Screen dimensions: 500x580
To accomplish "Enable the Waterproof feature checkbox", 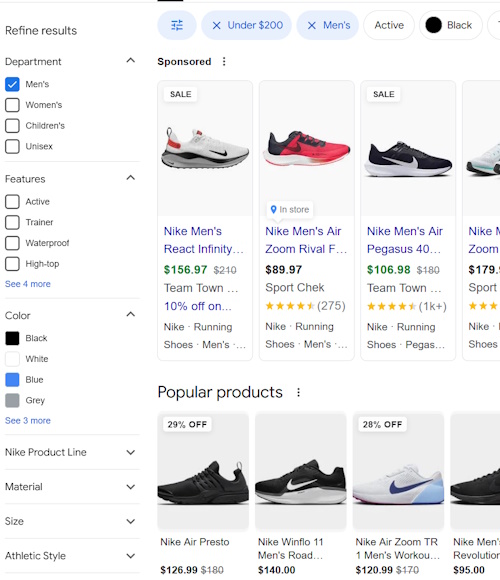I will pos(12,243).
